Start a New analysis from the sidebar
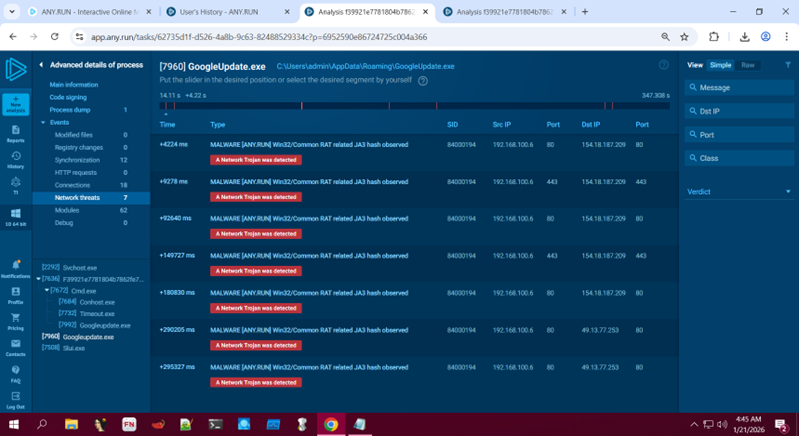The width and height of the screenshot is (799, 436). 16,104
